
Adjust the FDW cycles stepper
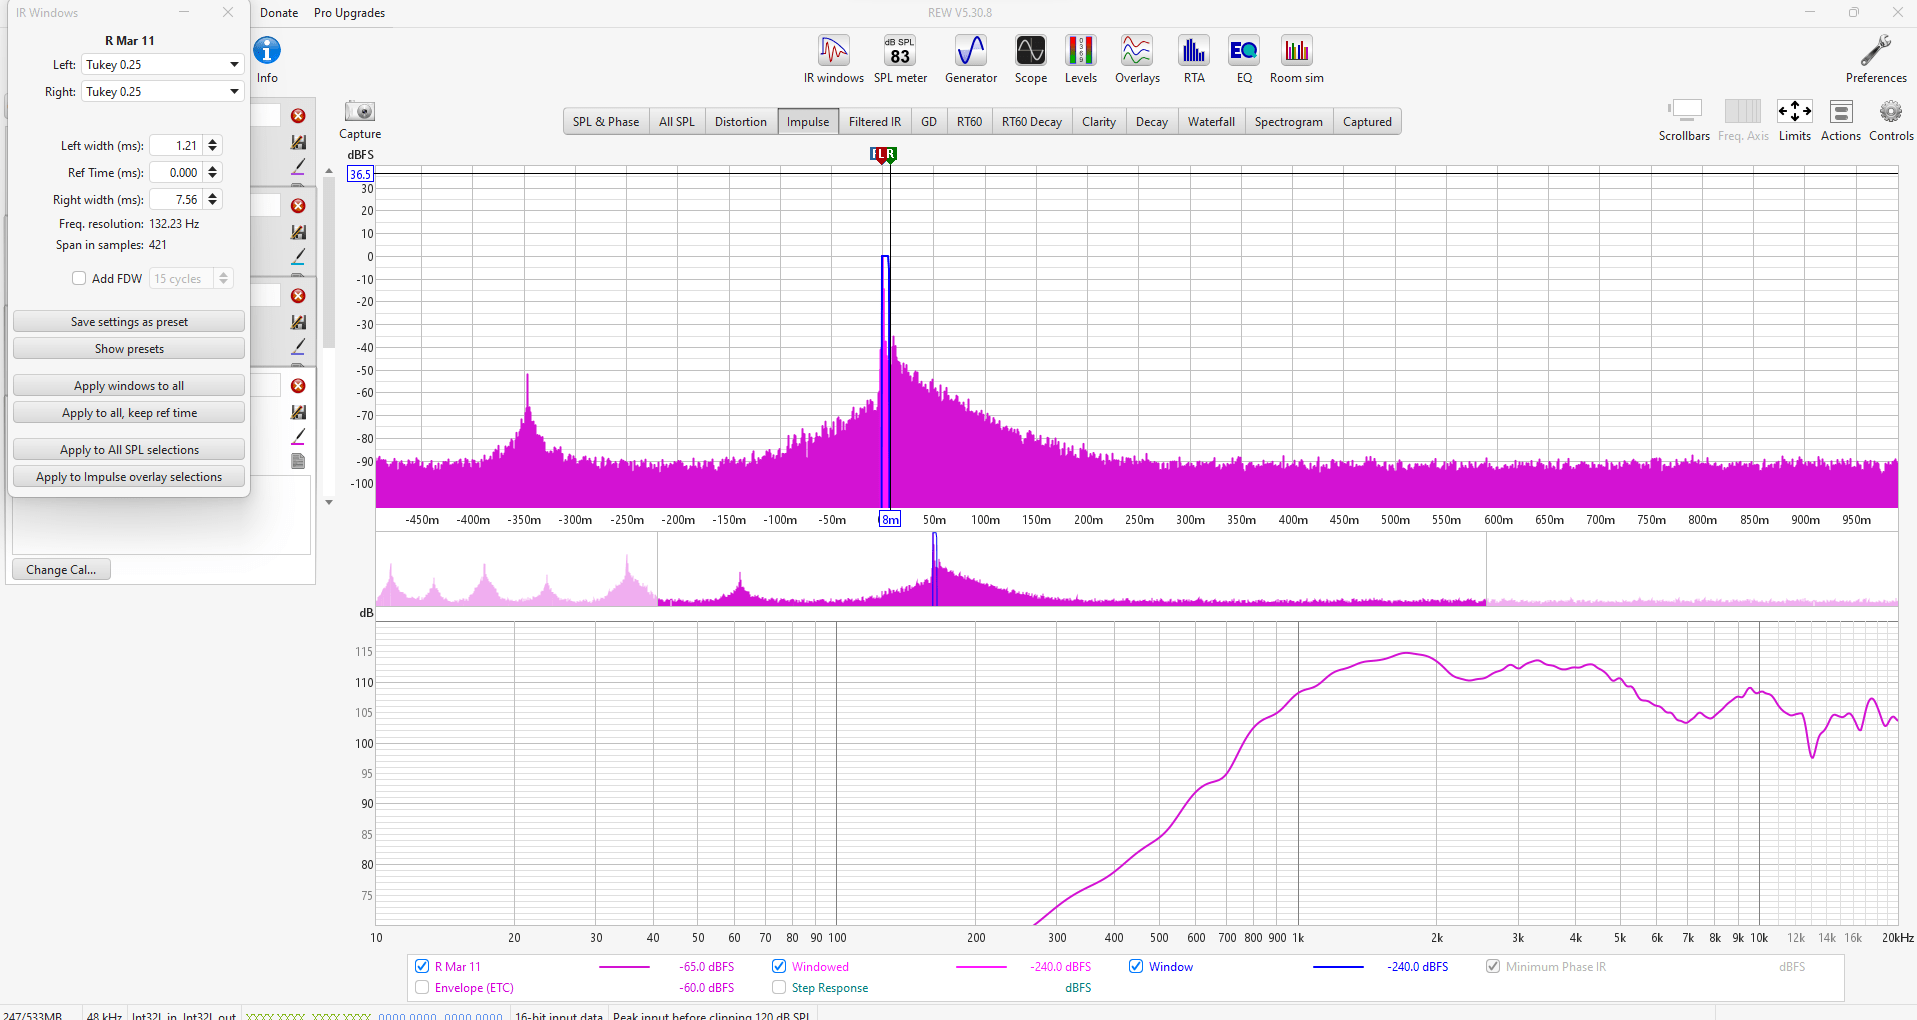[224, 279]
